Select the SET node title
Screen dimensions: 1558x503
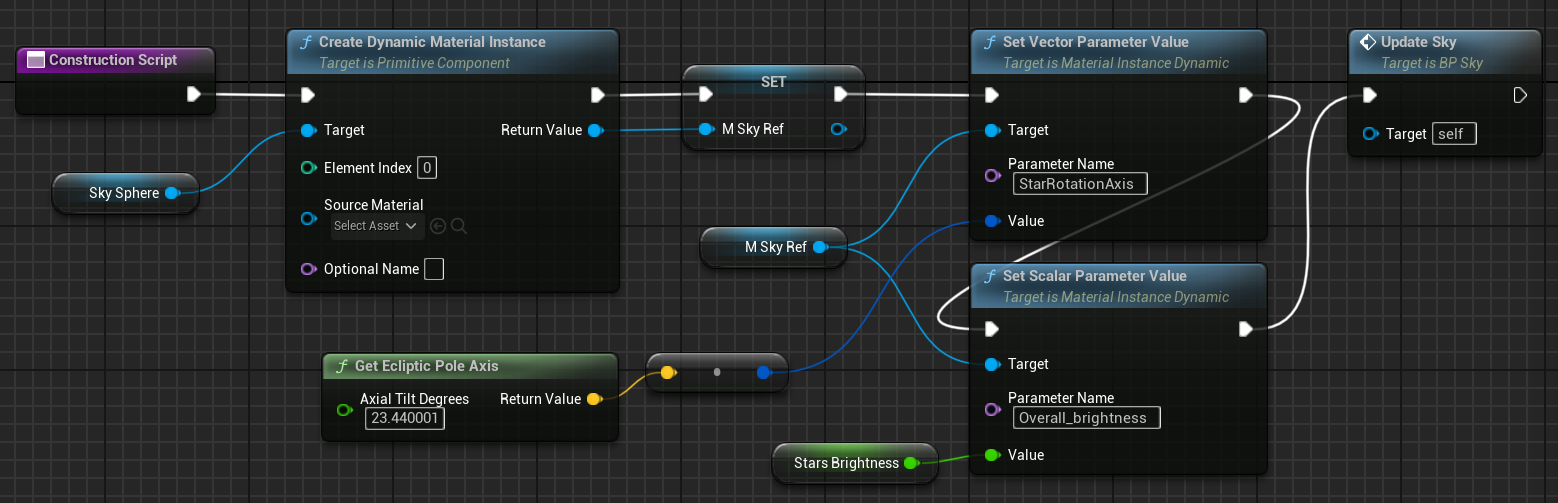773,82
